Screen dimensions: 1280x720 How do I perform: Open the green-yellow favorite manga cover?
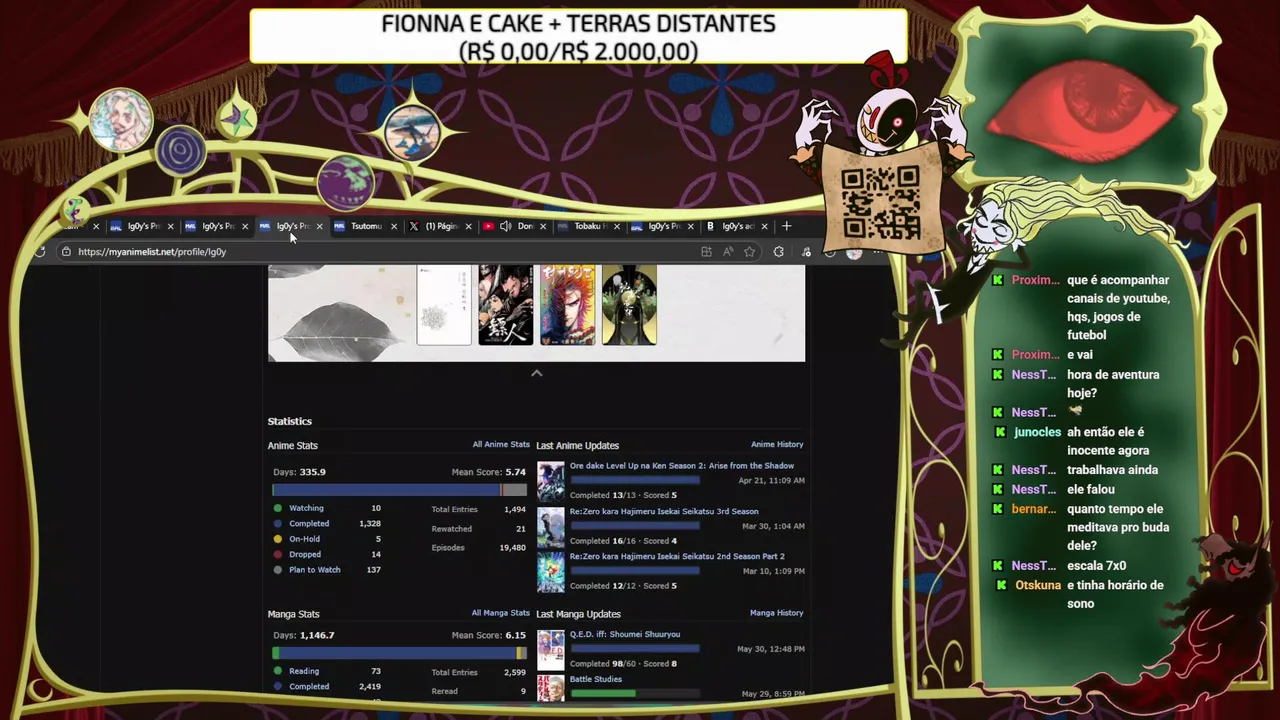(x=629, y=305)
